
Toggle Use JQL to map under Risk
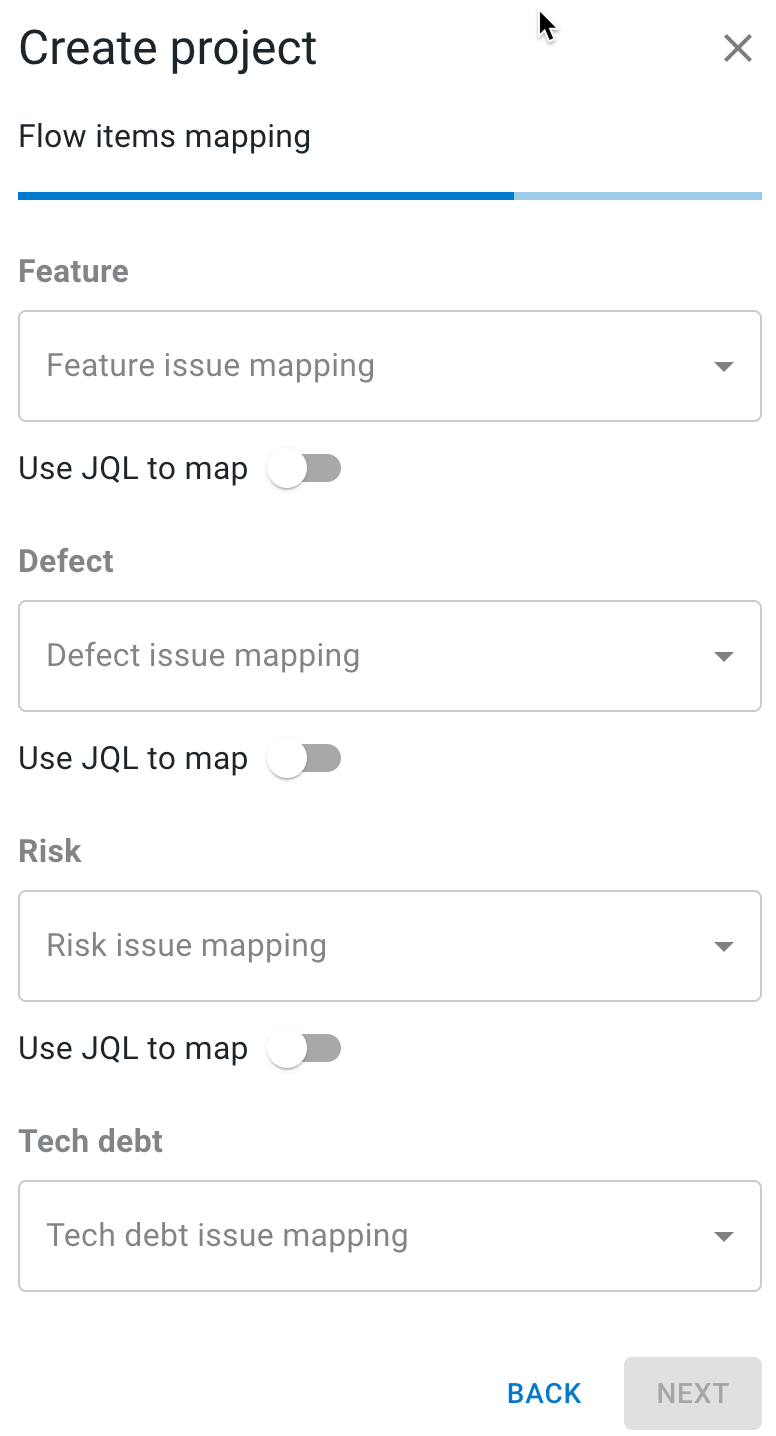click(x=305, y=1048)
